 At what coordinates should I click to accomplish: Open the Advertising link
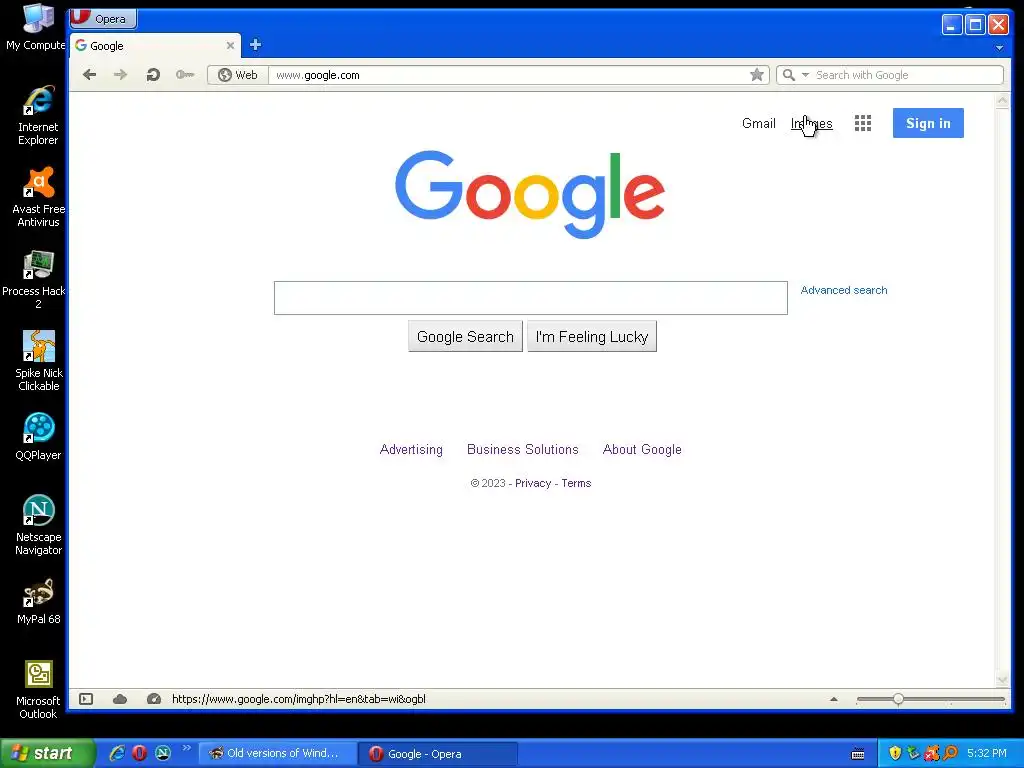[411, 449]
